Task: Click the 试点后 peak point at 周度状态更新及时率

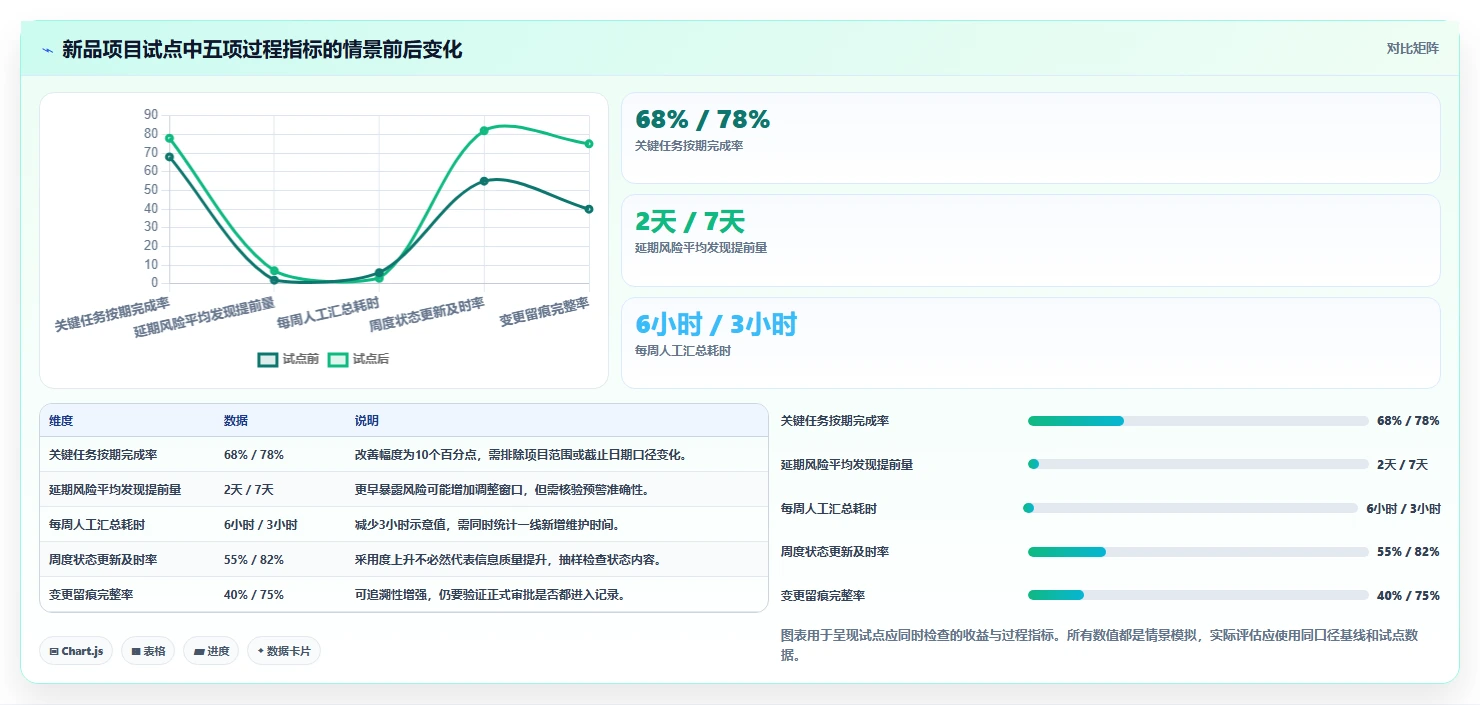Action: (x=484, y=131)
